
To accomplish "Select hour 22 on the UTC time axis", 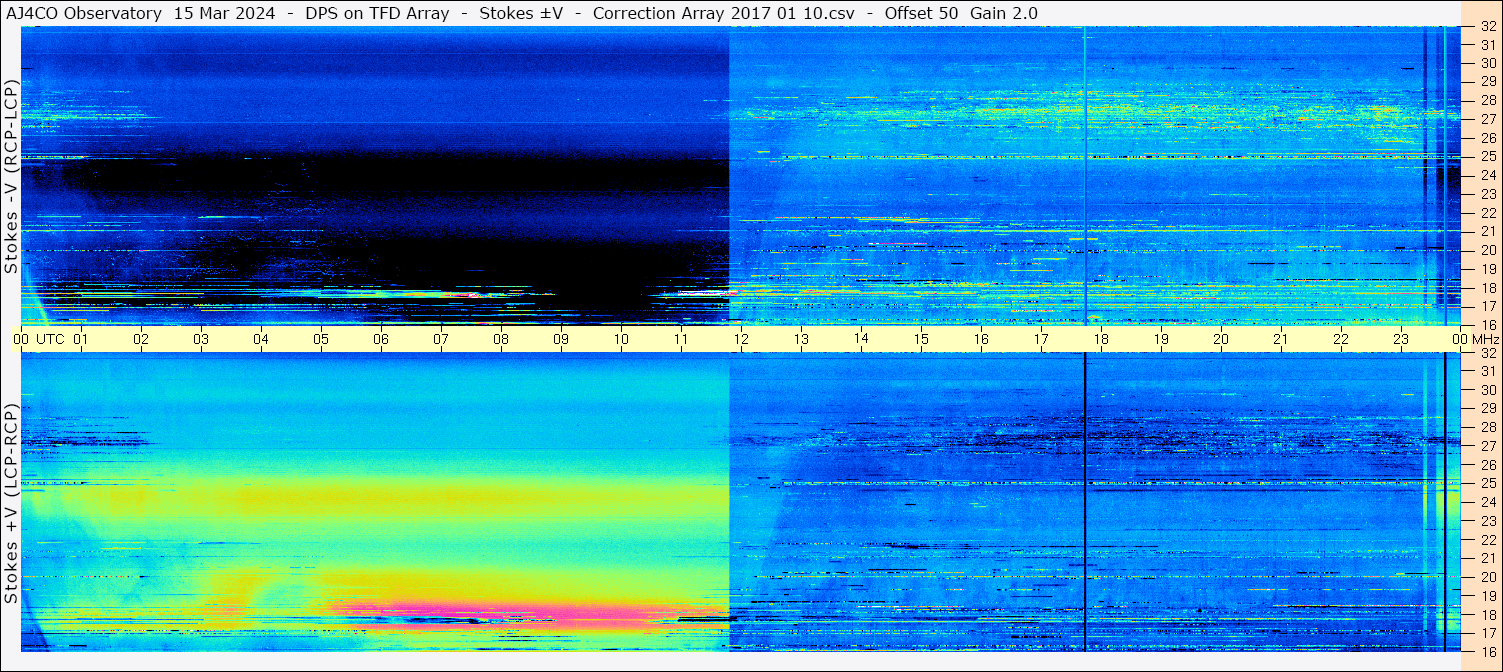I will coord(1341,339).
